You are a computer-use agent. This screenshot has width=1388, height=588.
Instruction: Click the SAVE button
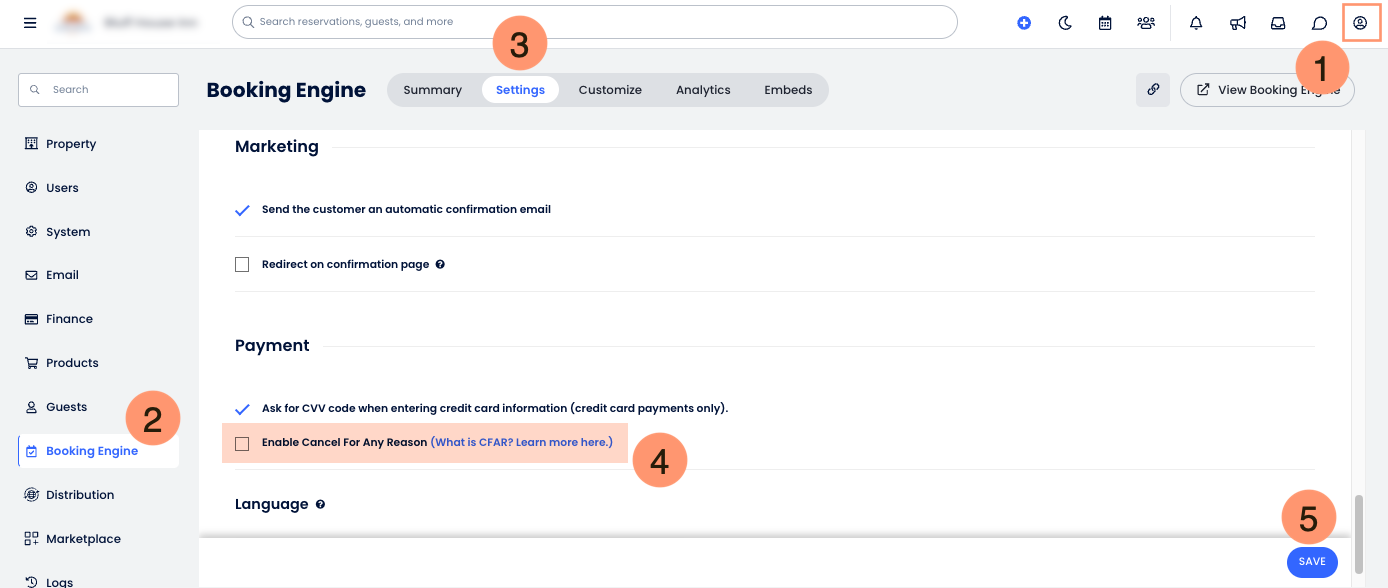point(1311,561)
